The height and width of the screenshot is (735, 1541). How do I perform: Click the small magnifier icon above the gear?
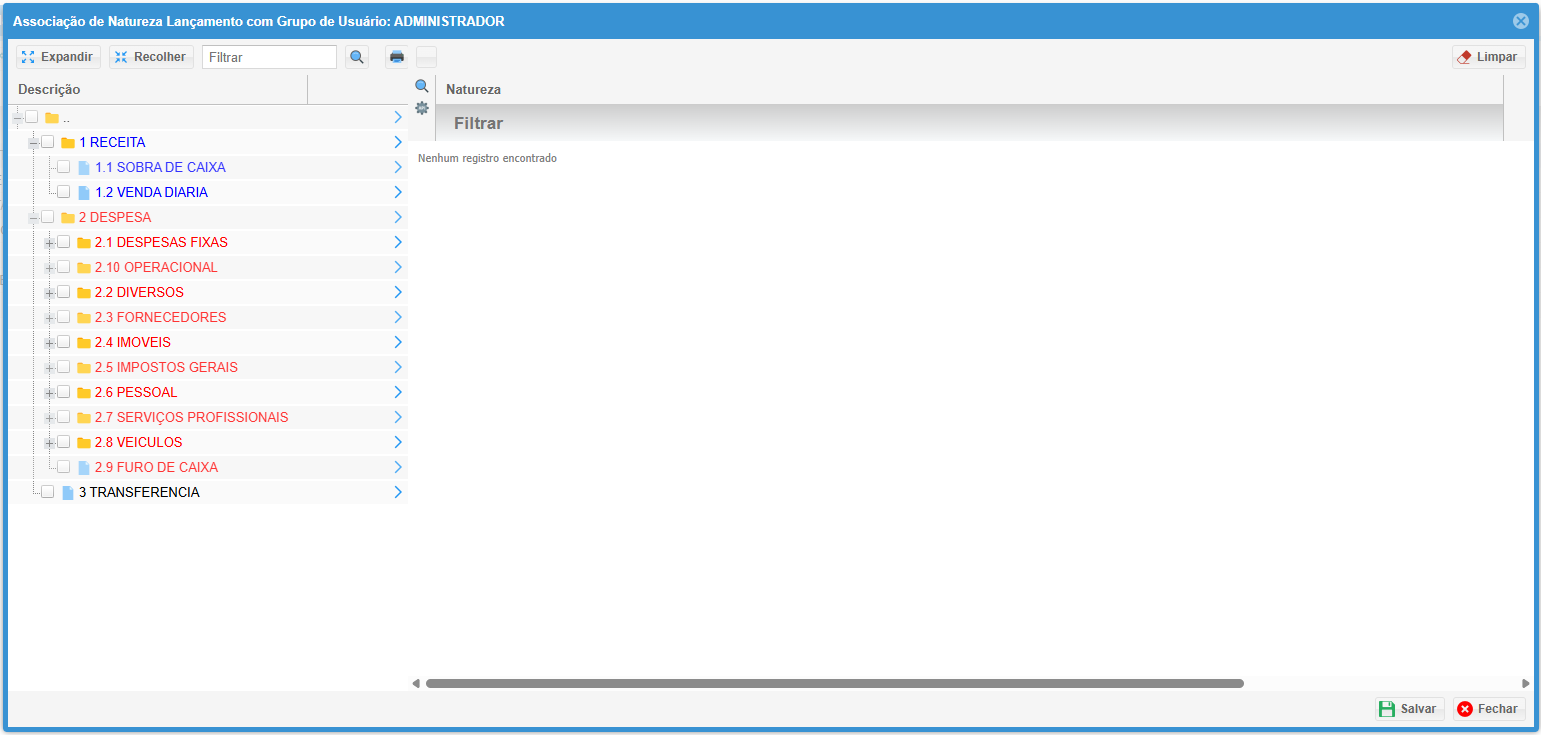[x=422, y=87]
